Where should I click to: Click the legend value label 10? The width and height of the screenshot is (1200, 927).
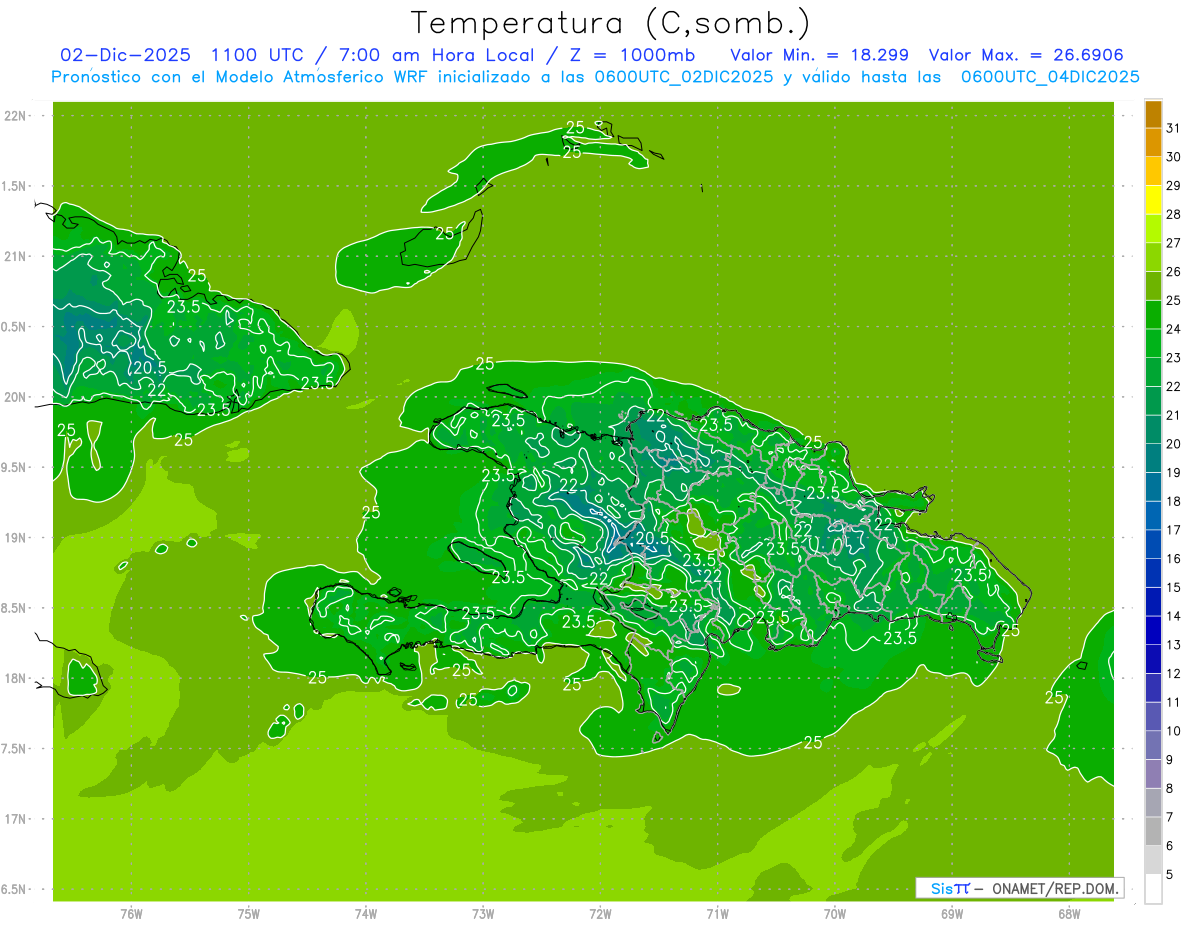[1173, 731]
